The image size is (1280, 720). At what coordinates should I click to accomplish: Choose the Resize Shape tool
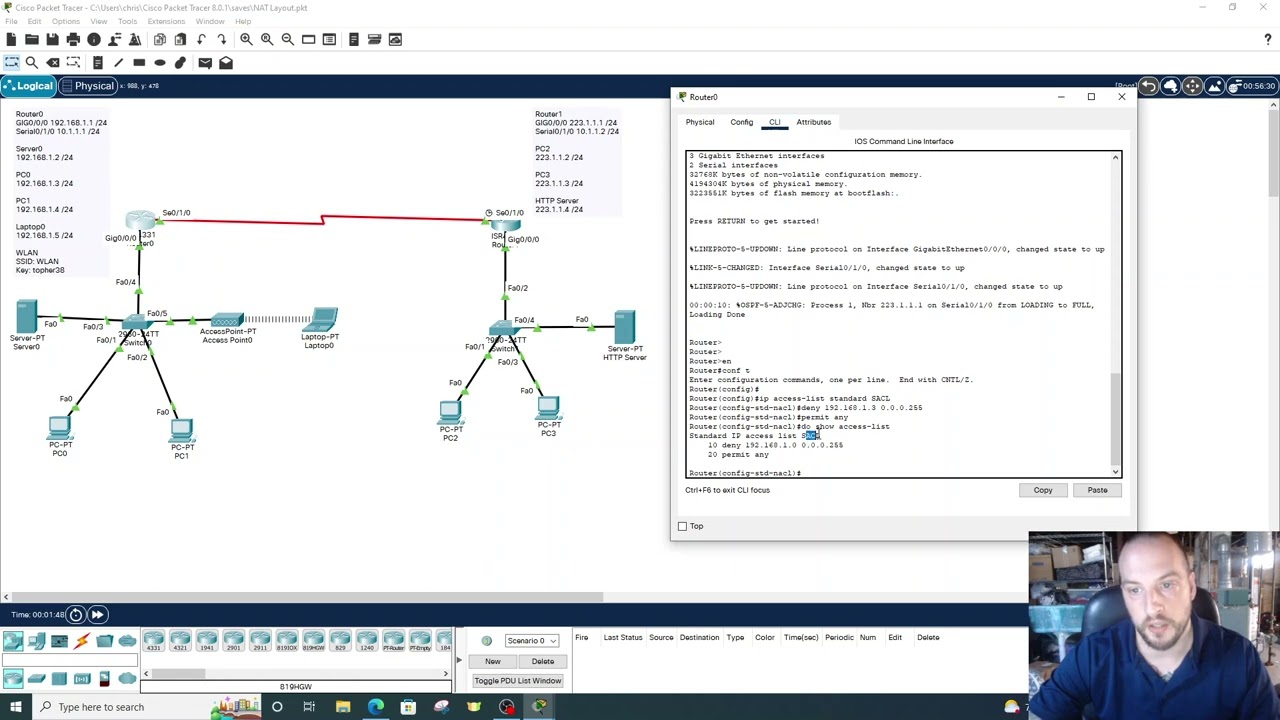73,62
